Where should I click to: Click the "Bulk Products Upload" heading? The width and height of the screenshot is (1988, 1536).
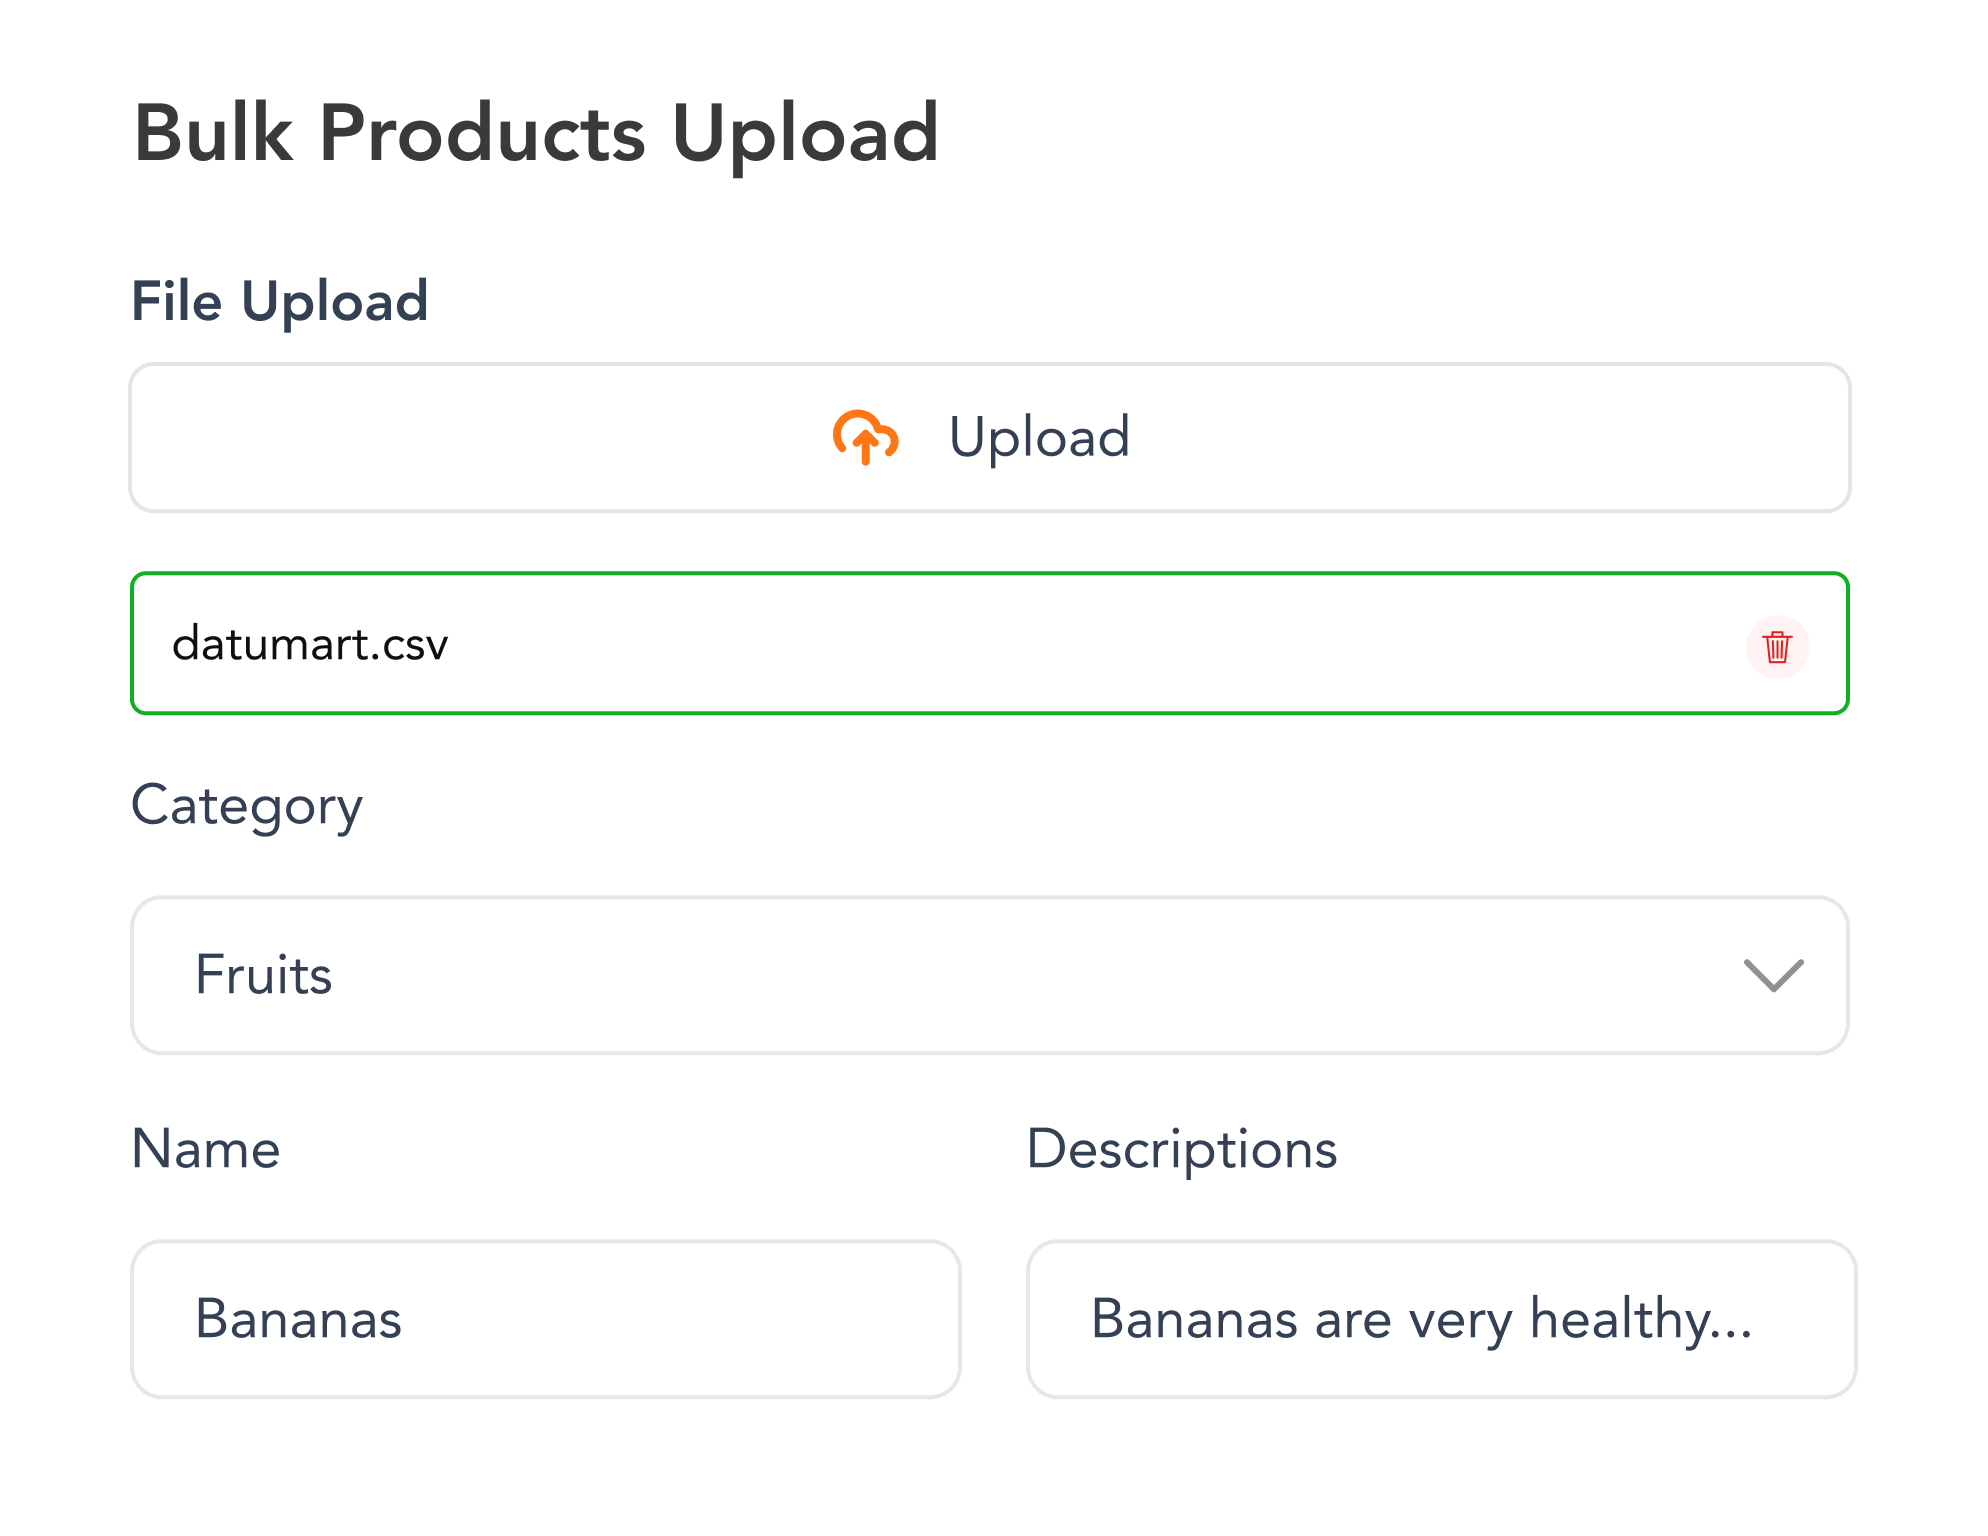pyautogui.click(x=537, y=133)
